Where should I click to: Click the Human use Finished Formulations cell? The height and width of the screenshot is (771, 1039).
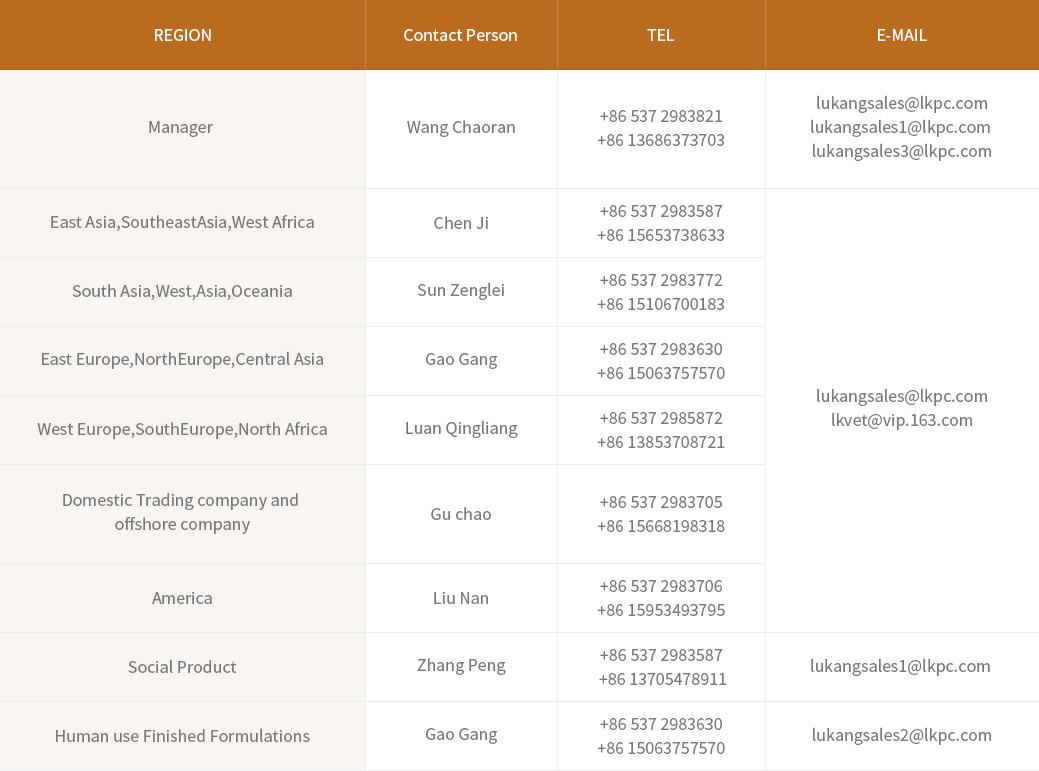(182, 736)
